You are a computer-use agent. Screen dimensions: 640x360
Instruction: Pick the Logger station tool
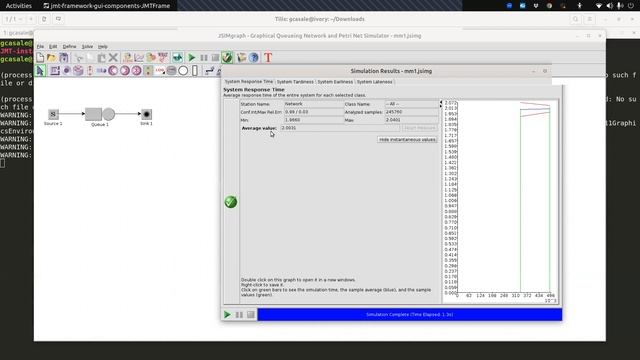point(160,71)
